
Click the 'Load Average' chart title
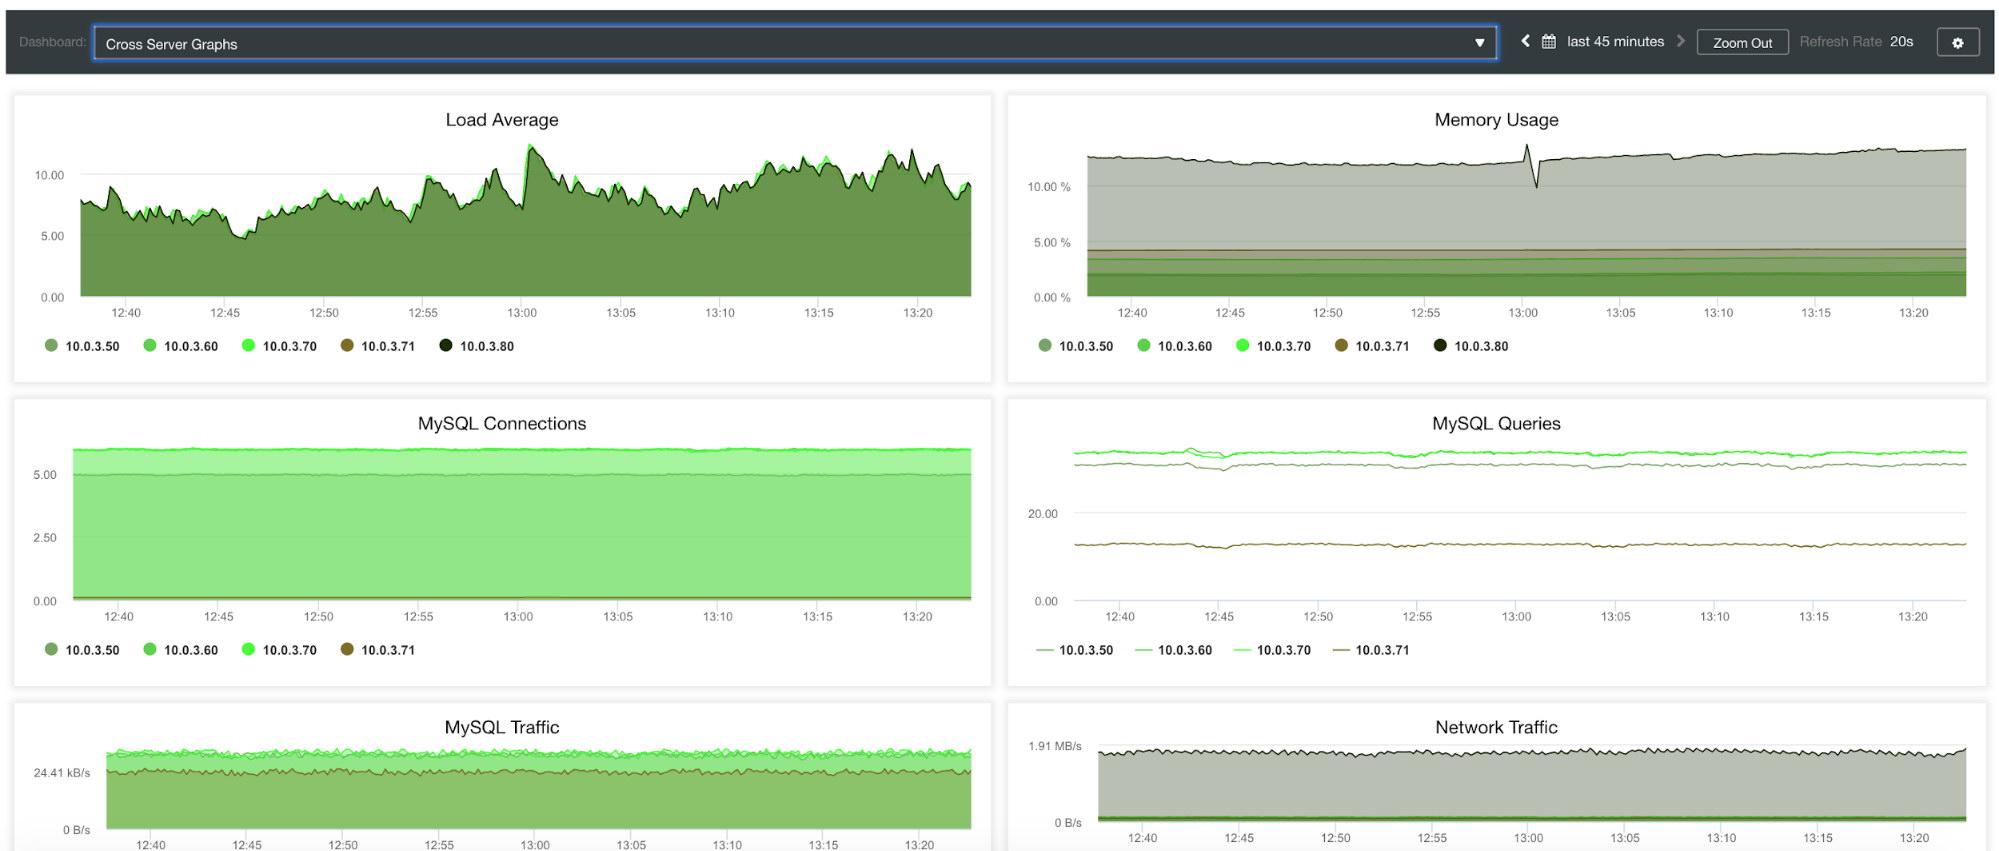pyautogui.click(x=502, y=120)
